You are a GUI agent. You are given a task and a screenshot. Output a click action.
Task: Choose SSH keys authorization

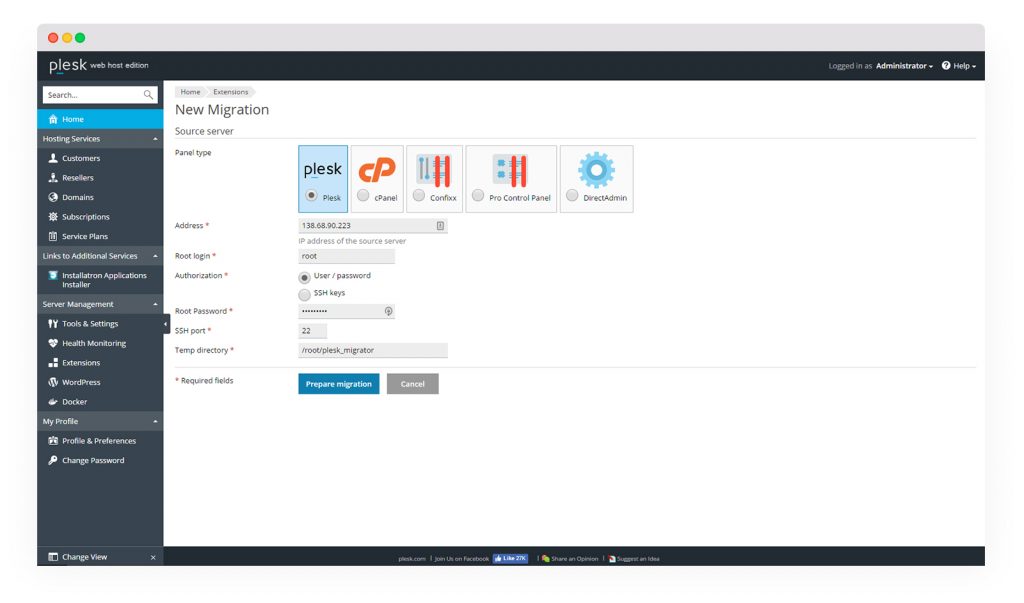tap(304, 295)
